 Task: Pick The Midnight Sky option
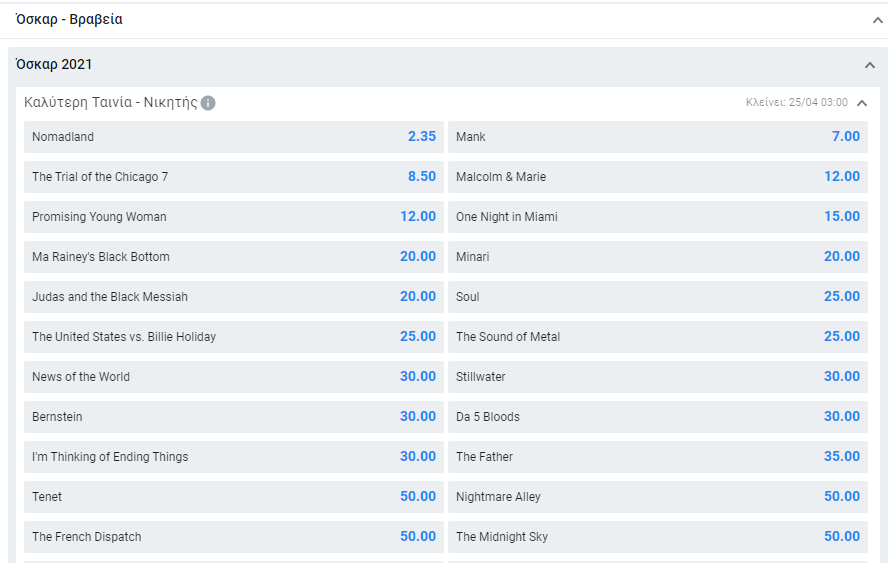(x=657, y=537)
